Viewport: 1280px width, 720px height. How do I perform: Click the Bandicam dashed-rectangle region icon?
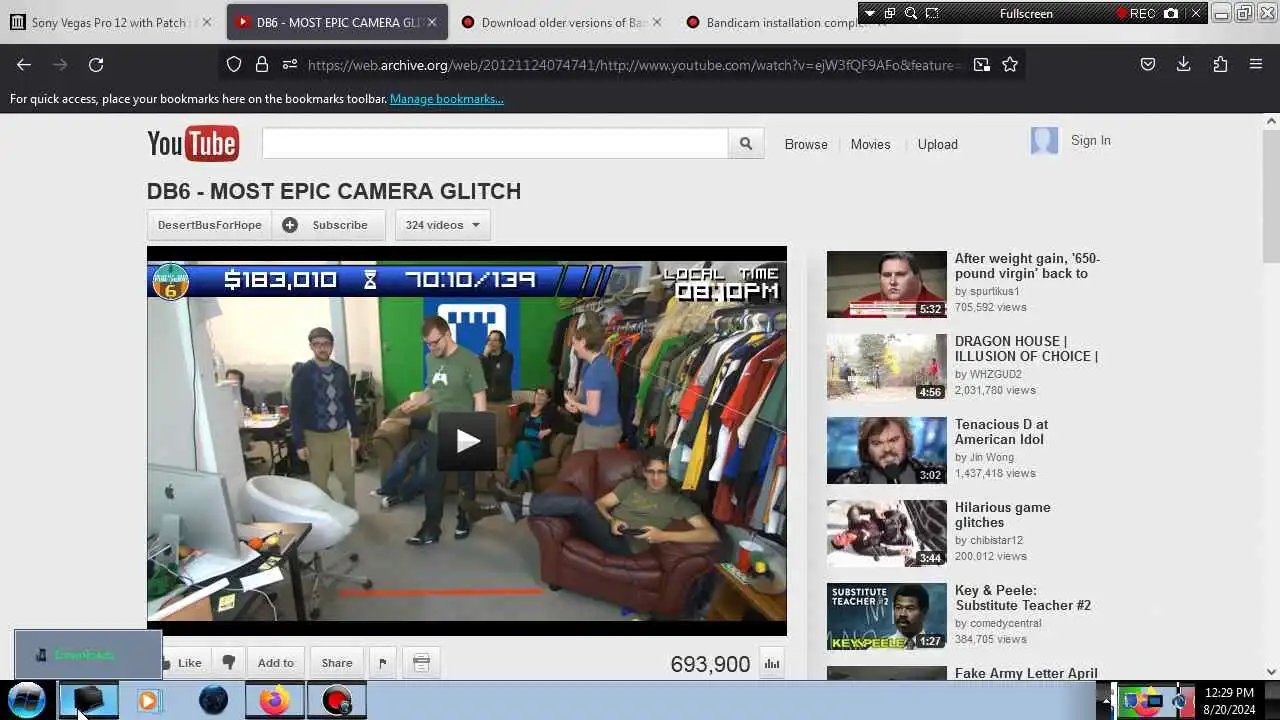[x=932, y=13]
